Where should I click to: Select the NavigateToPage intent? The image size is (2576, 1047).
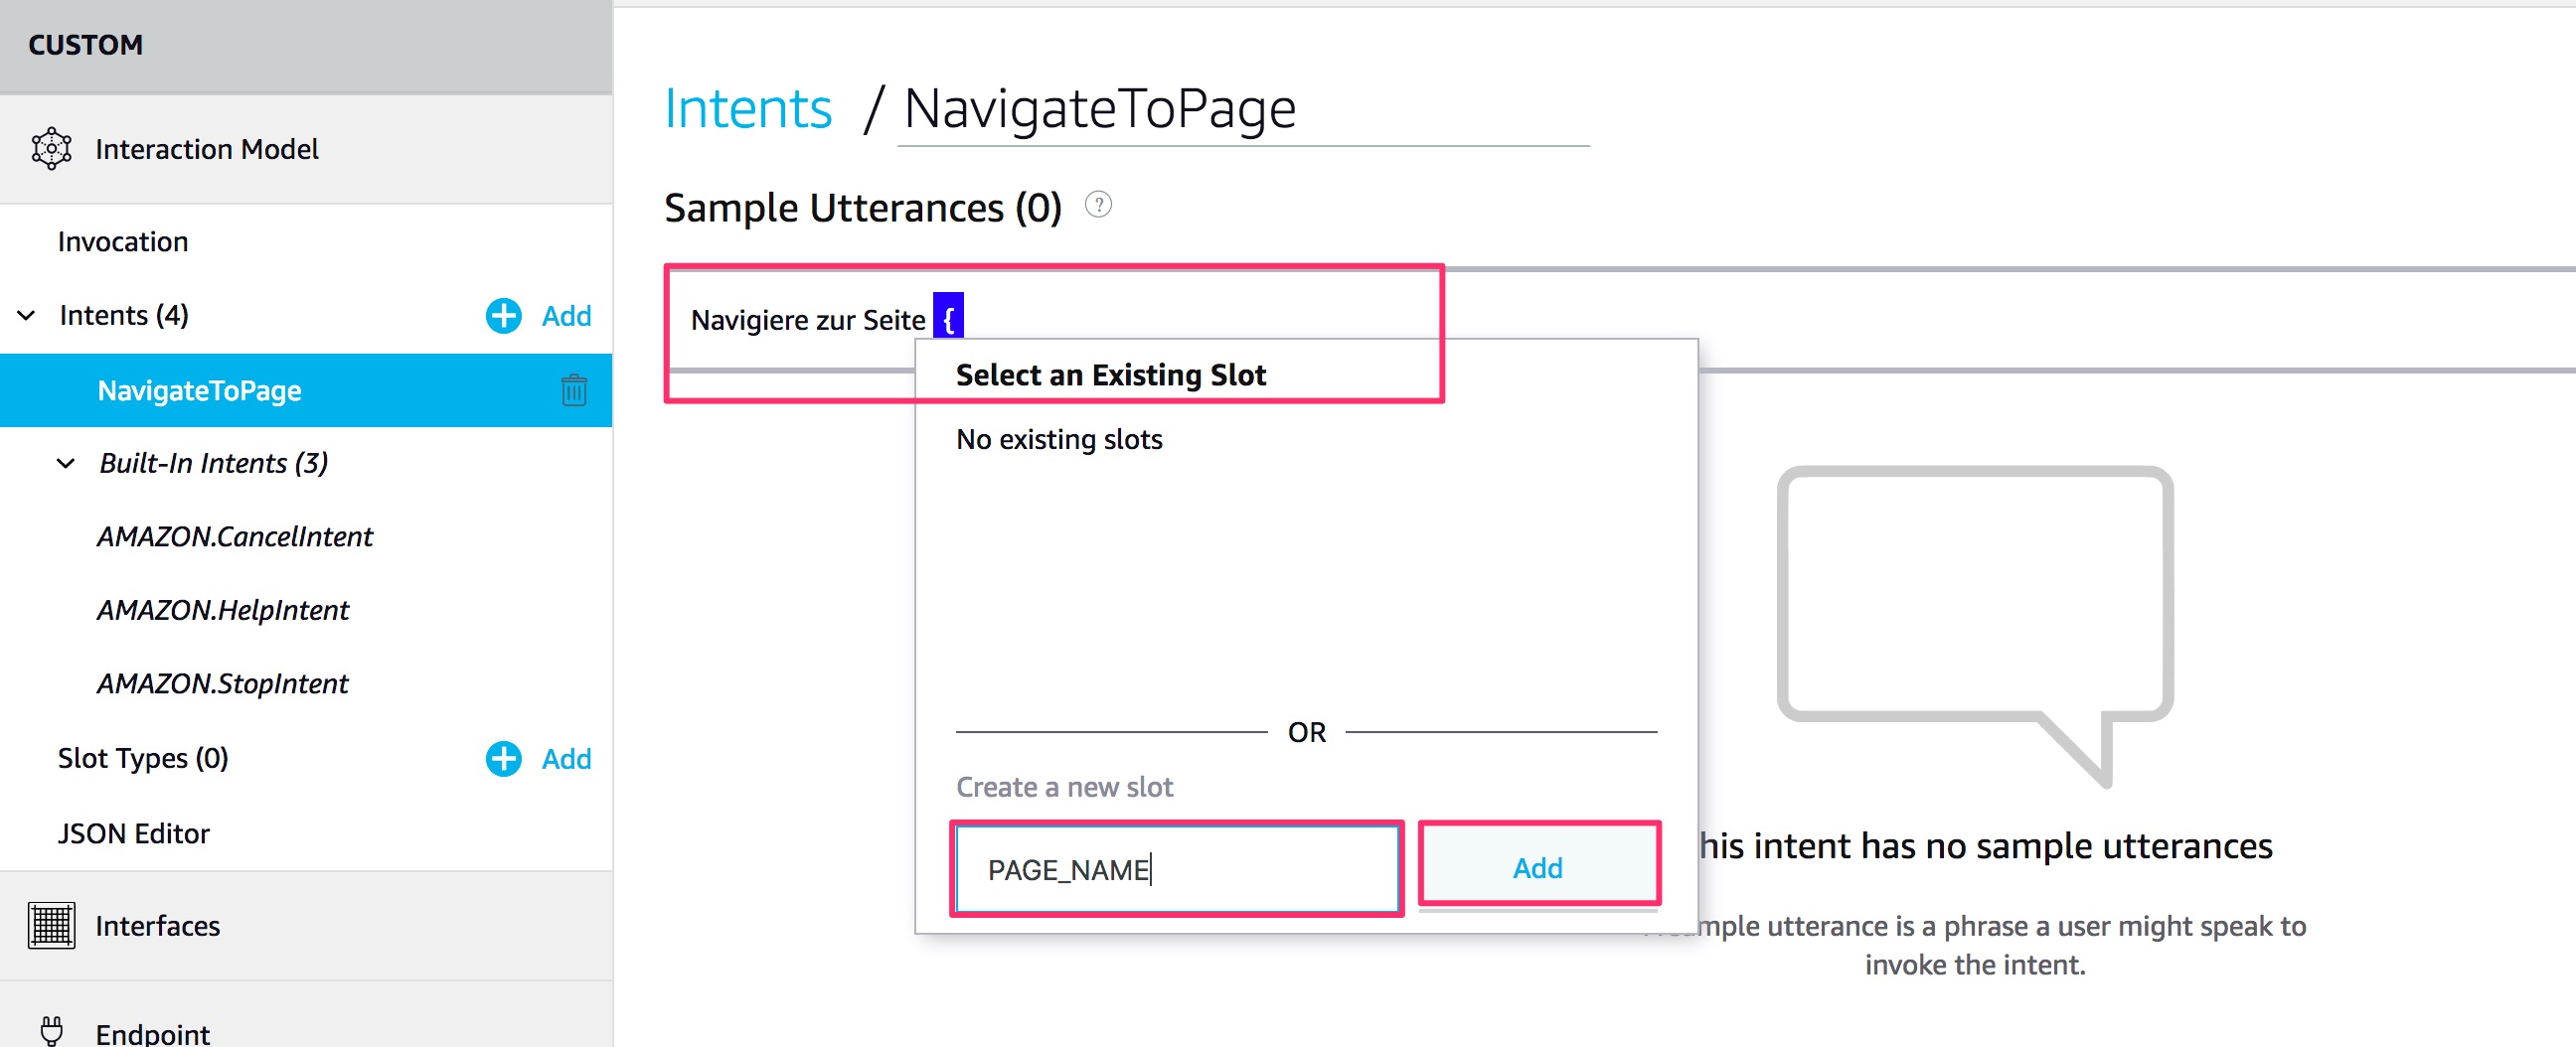coord(200,390)
